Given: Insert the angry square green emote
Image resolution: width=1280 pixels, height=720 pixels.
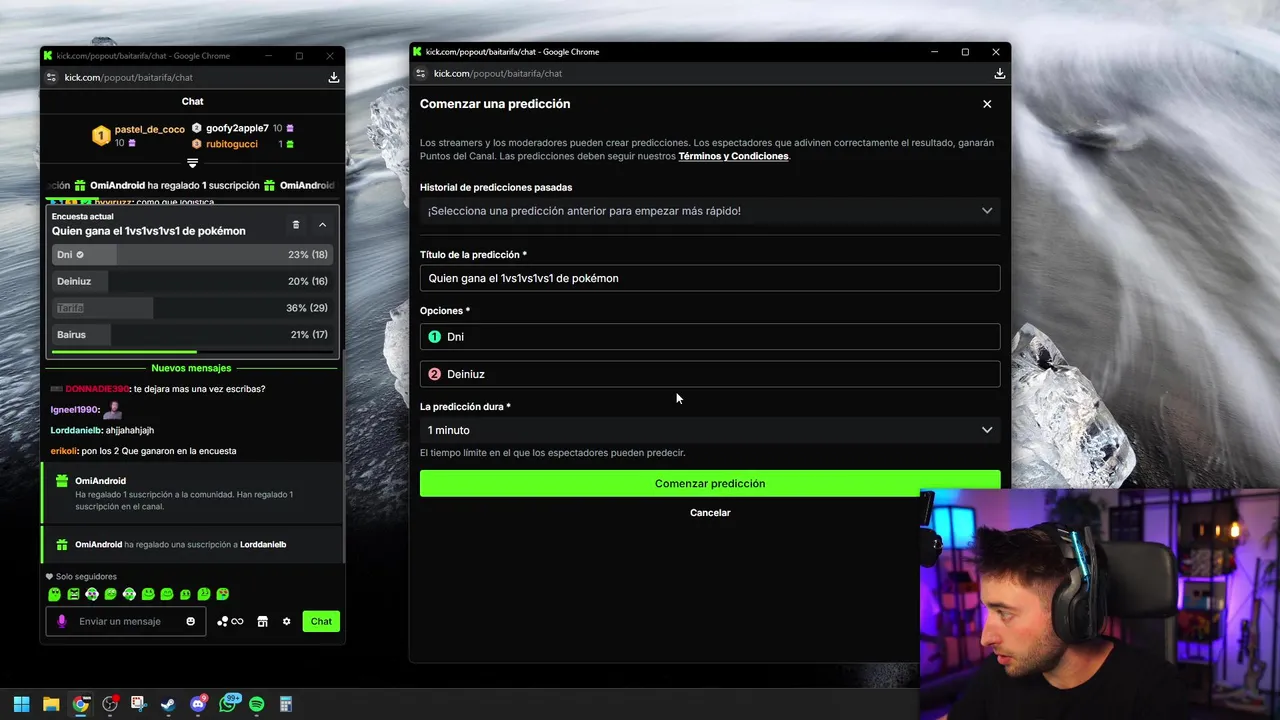Looking at the screenshot, I should pos(73,594).
